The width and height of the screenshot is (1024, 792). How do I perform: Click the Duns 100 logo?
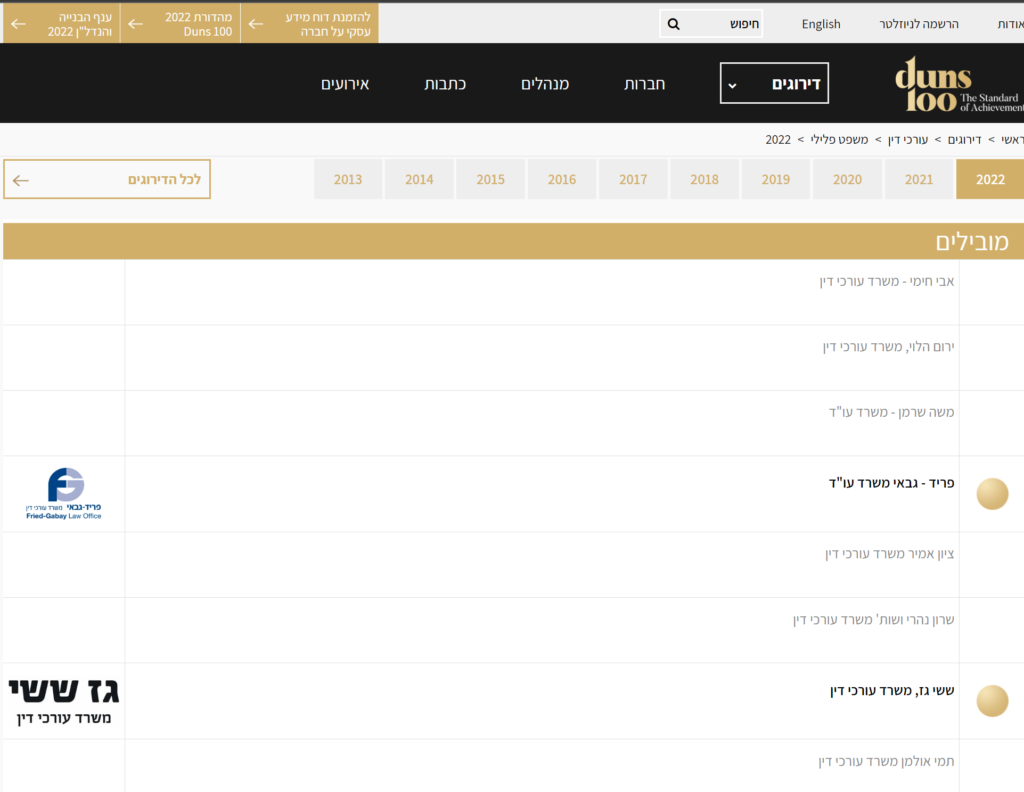click(x=958, y=84)
